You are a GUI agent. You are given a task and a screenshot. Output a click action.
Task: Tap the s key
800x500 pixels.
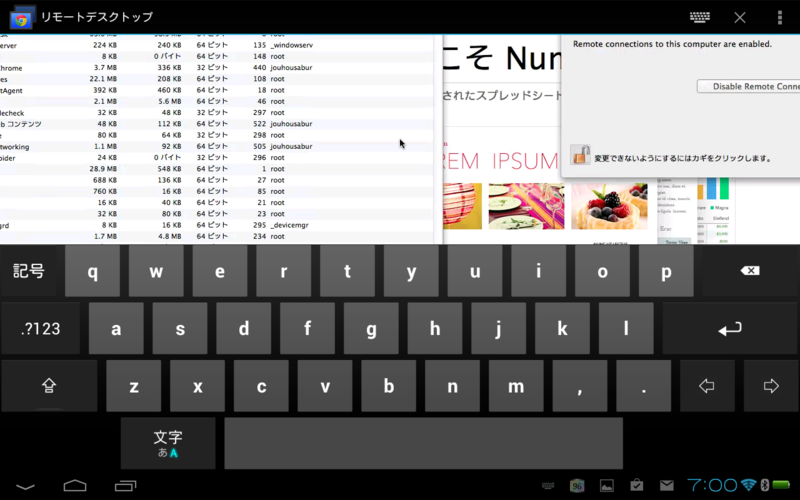click(180, 329)
